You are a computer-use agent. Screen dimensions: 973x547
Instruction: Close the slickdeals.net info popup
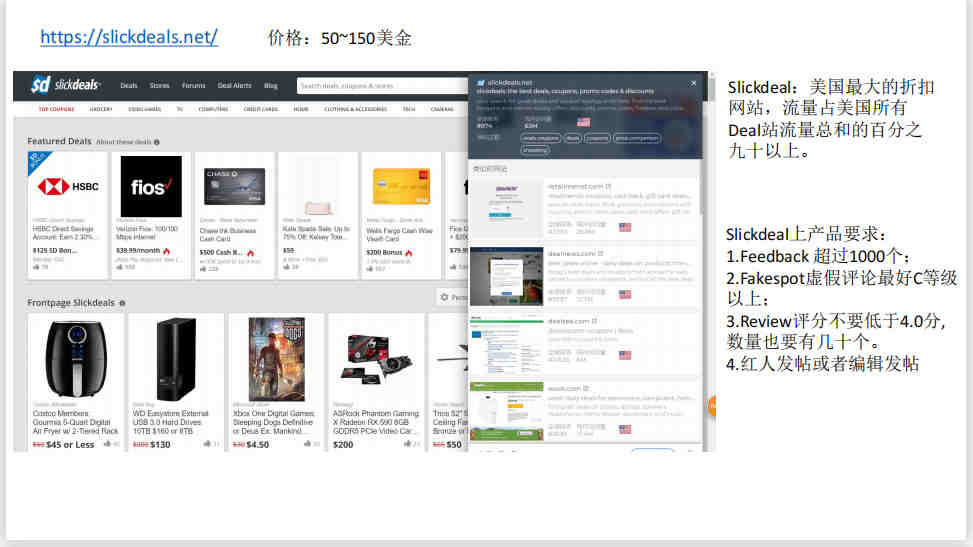click(693, 83)
